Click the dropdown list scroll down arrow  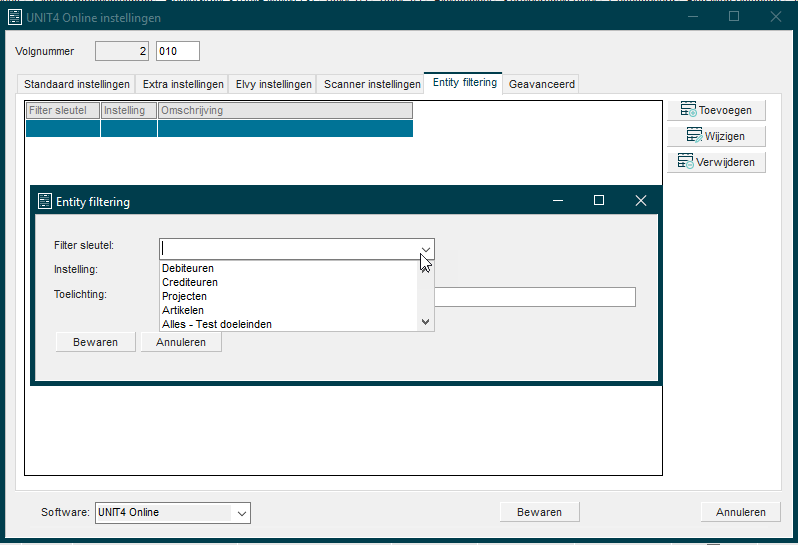(x=425, y=322)
